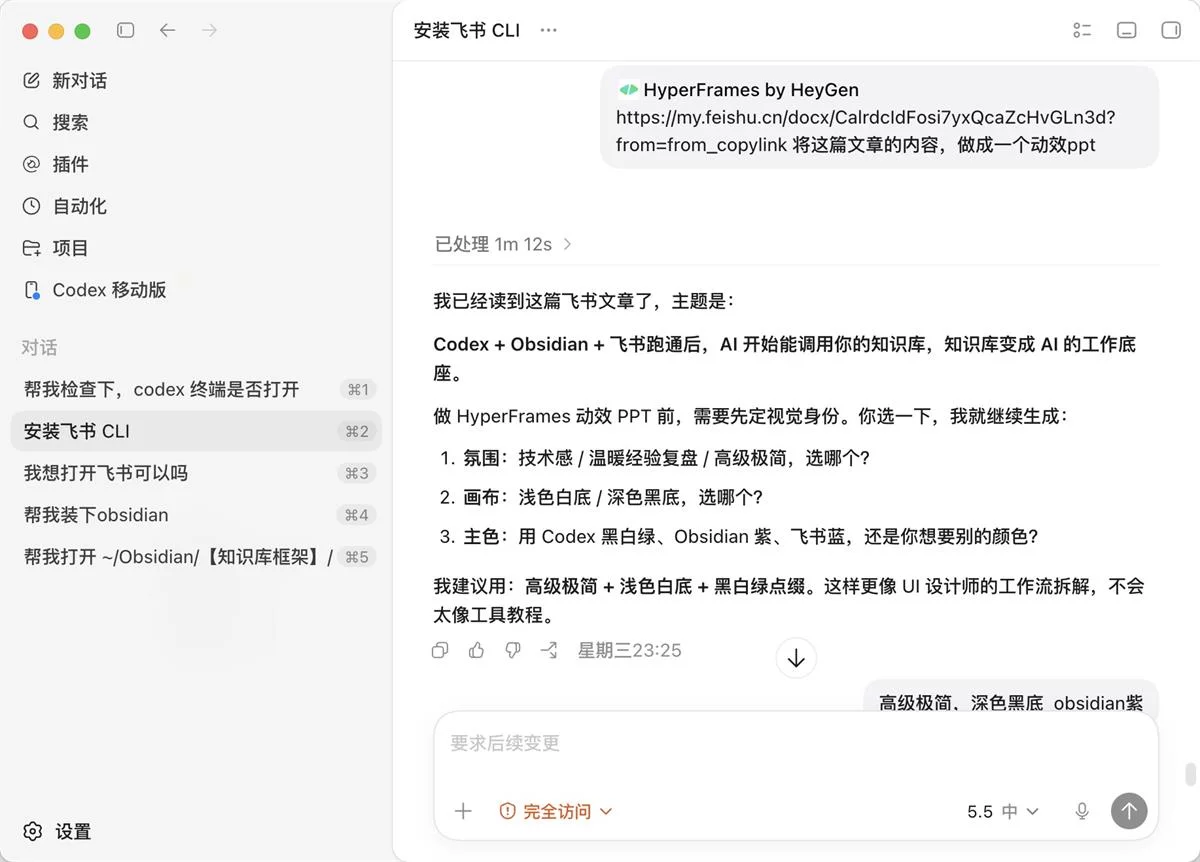Click the 设置 gear icon
1200x862 pixels.
click(33, 832)
